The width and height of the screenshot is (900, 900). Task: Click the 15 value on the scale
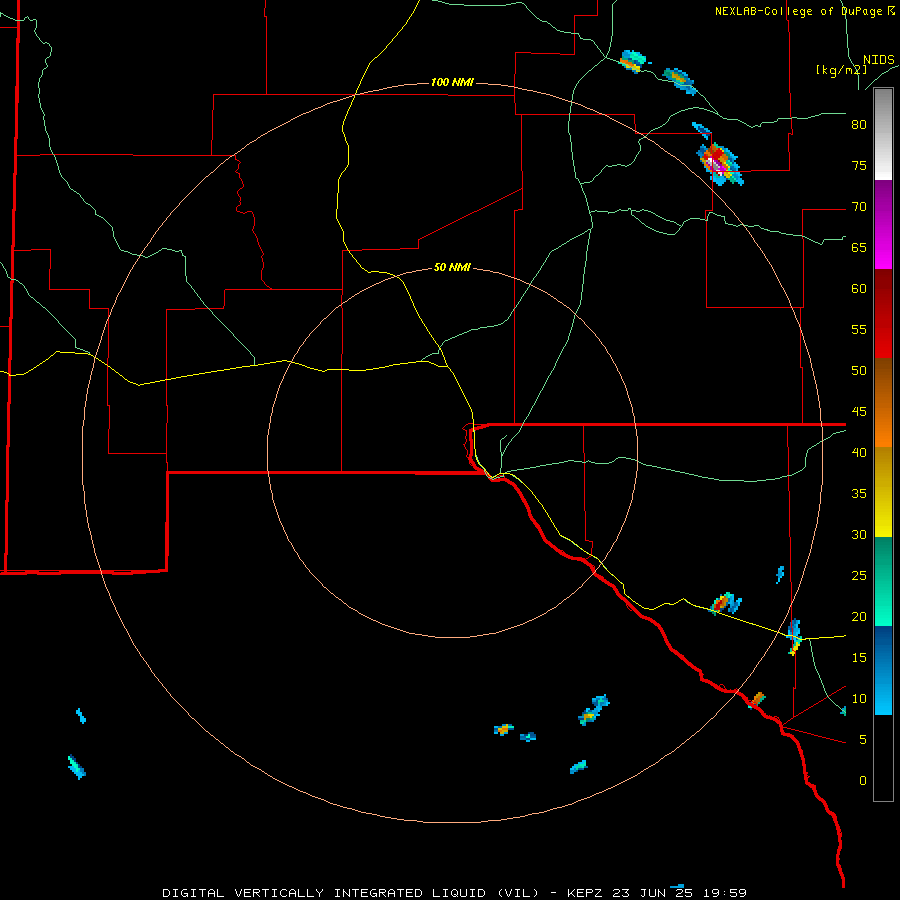(859, 657)
